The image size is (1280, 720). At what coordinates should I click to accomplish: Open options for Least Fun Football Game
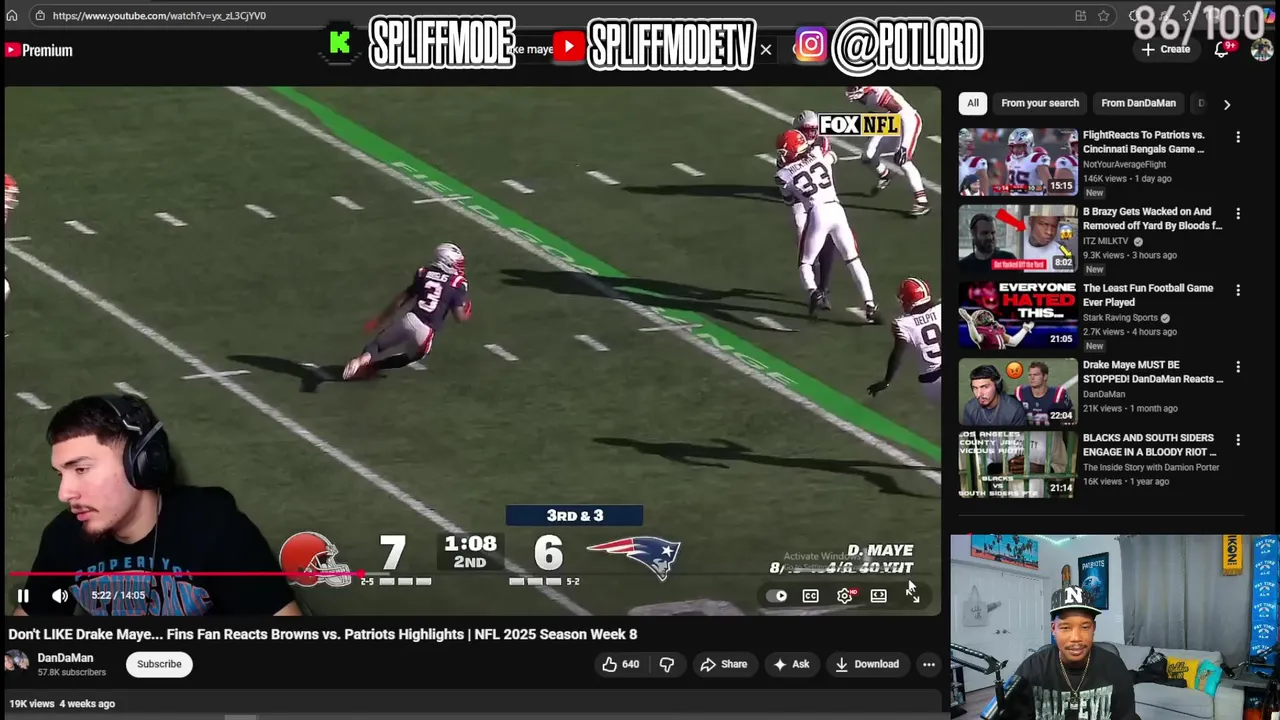pos(1238,291)
